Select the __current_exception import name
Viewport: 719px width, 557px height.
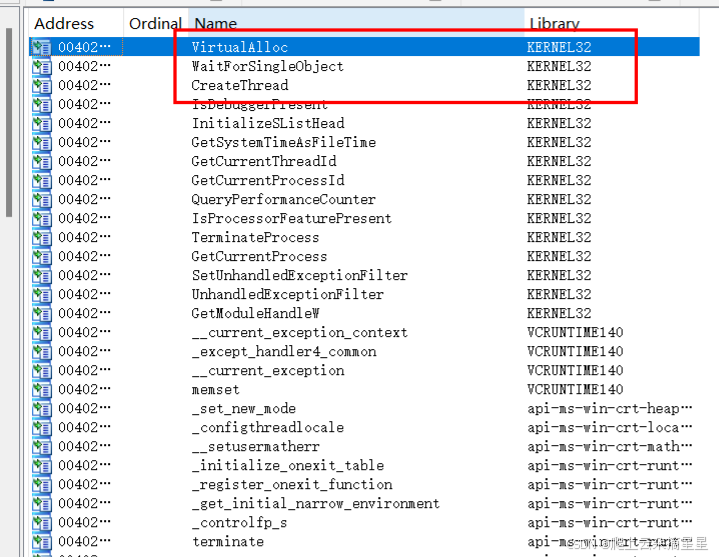[x=268, y=371]
